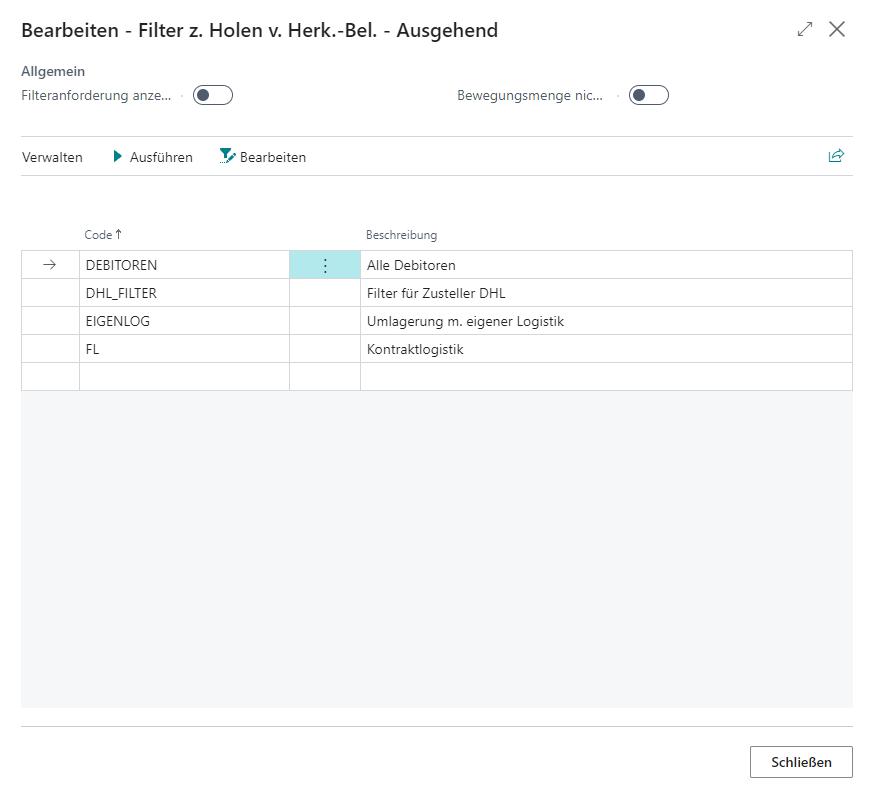Sort by the Code column header

pos(98,235)
